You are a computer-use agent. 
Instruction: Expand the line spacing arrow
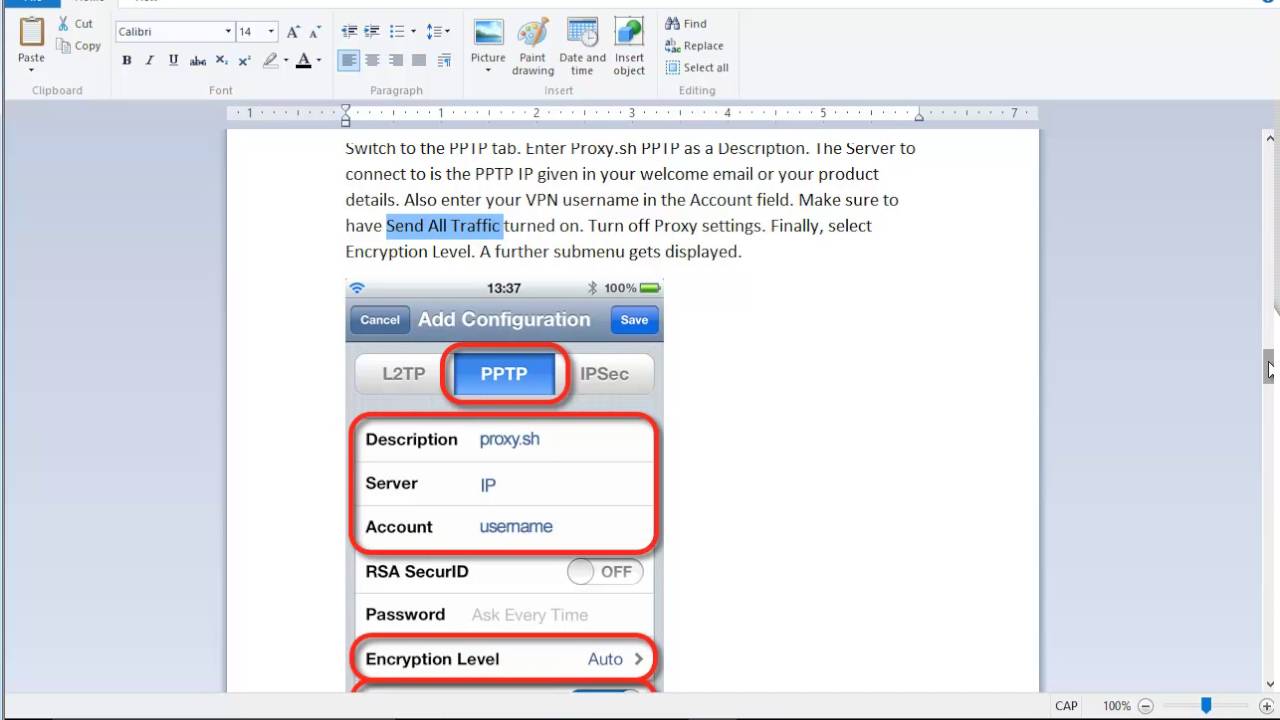pyautogui.click(x=447, y=32)
